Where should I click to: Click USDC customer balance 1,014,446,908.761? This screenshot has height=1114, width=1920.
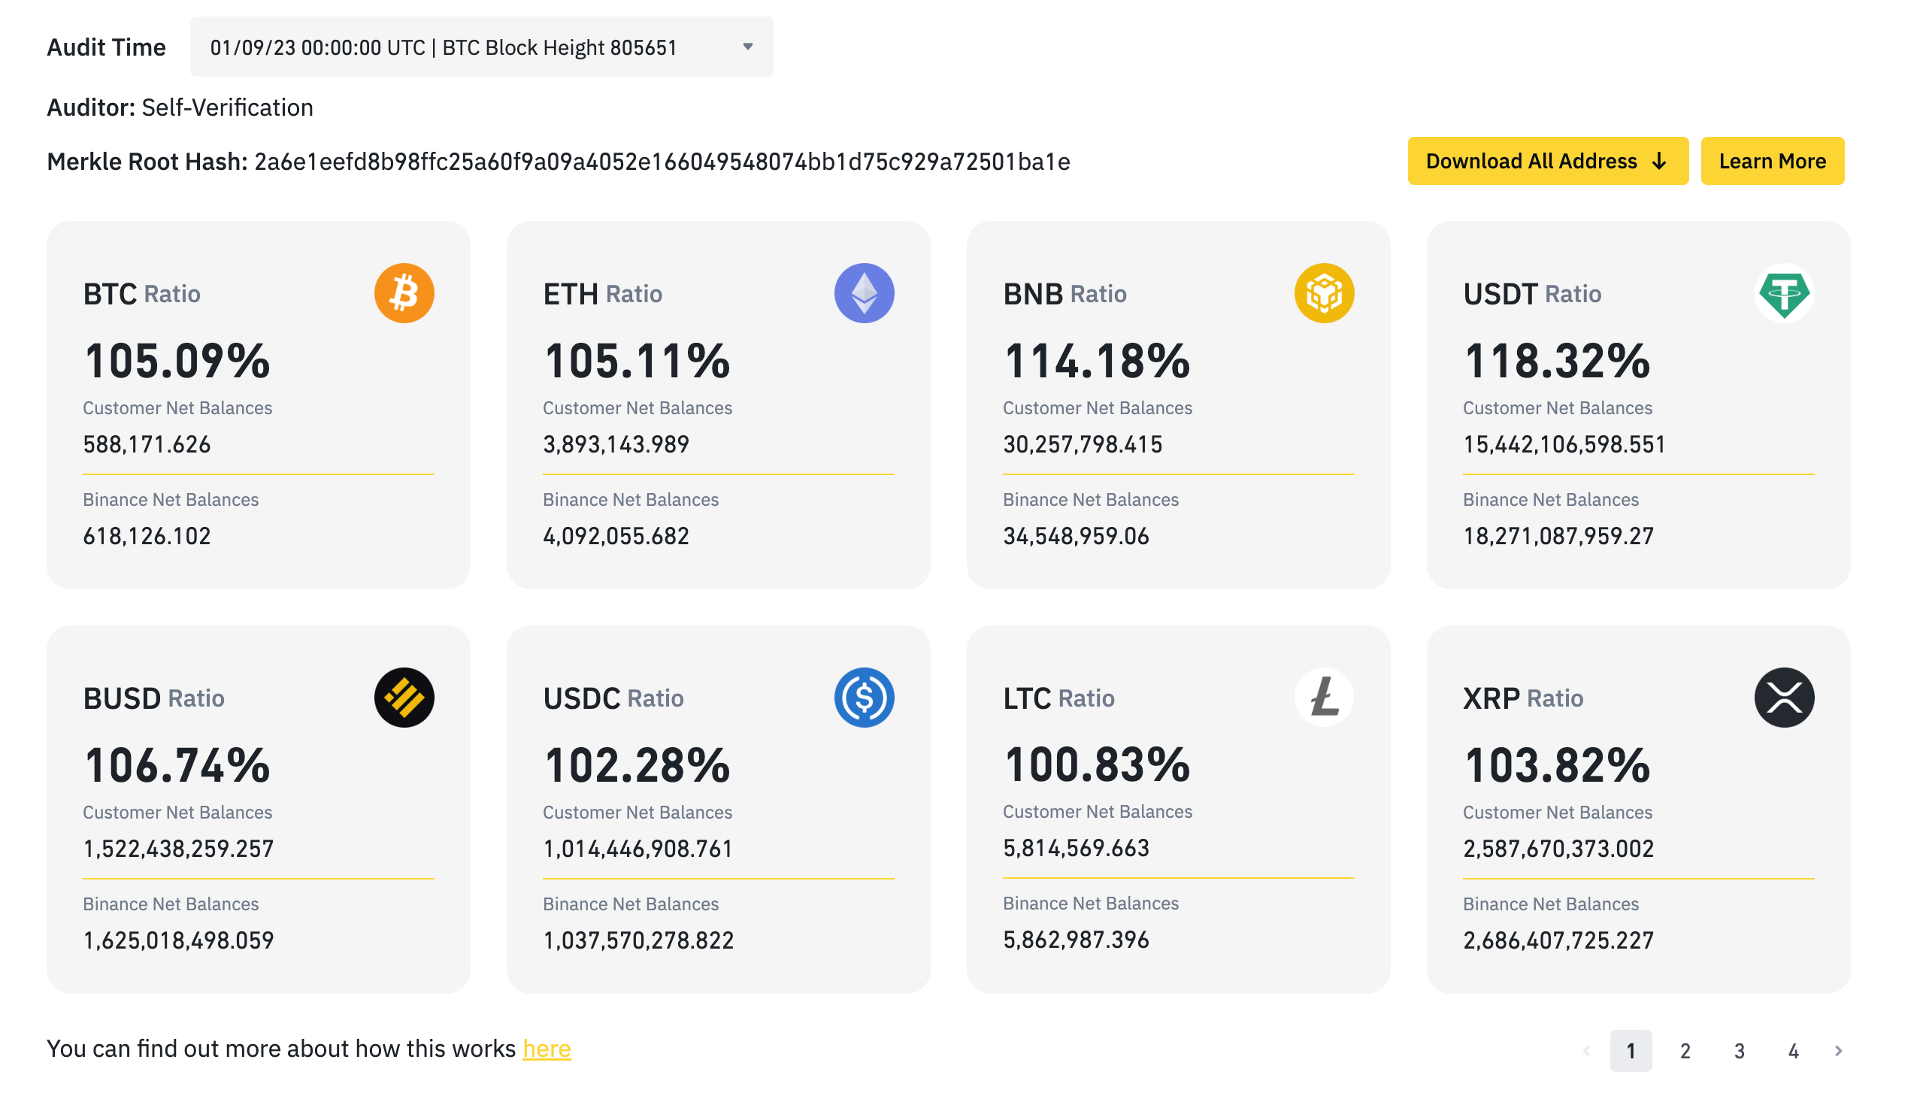point(638,849)
